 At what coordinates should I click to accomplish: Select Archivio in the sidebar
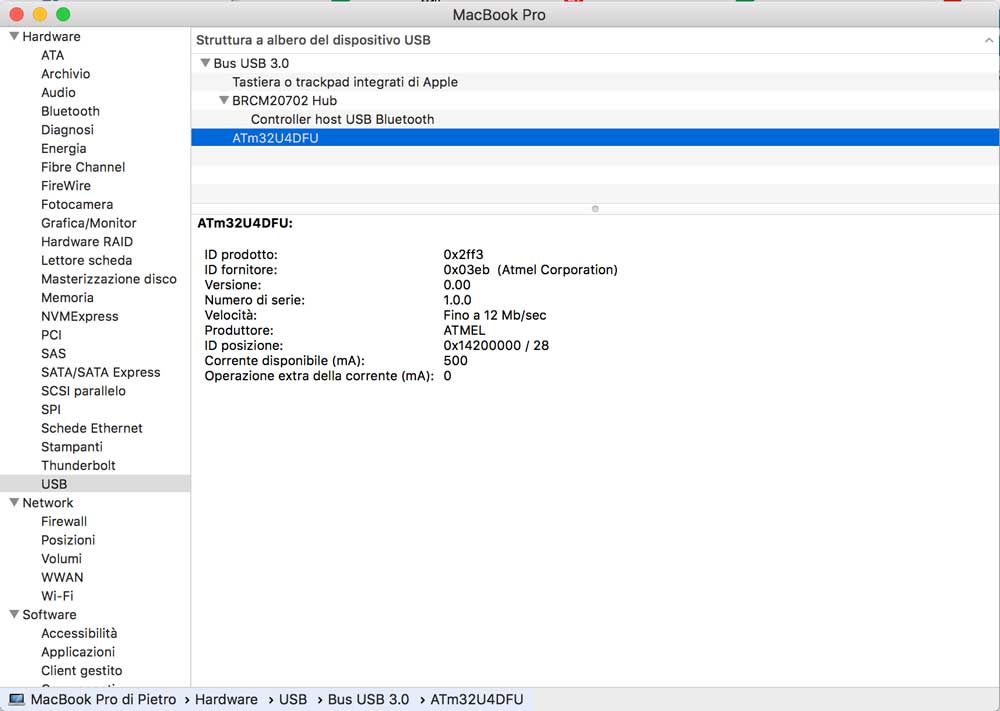click(x=66, y=74)
